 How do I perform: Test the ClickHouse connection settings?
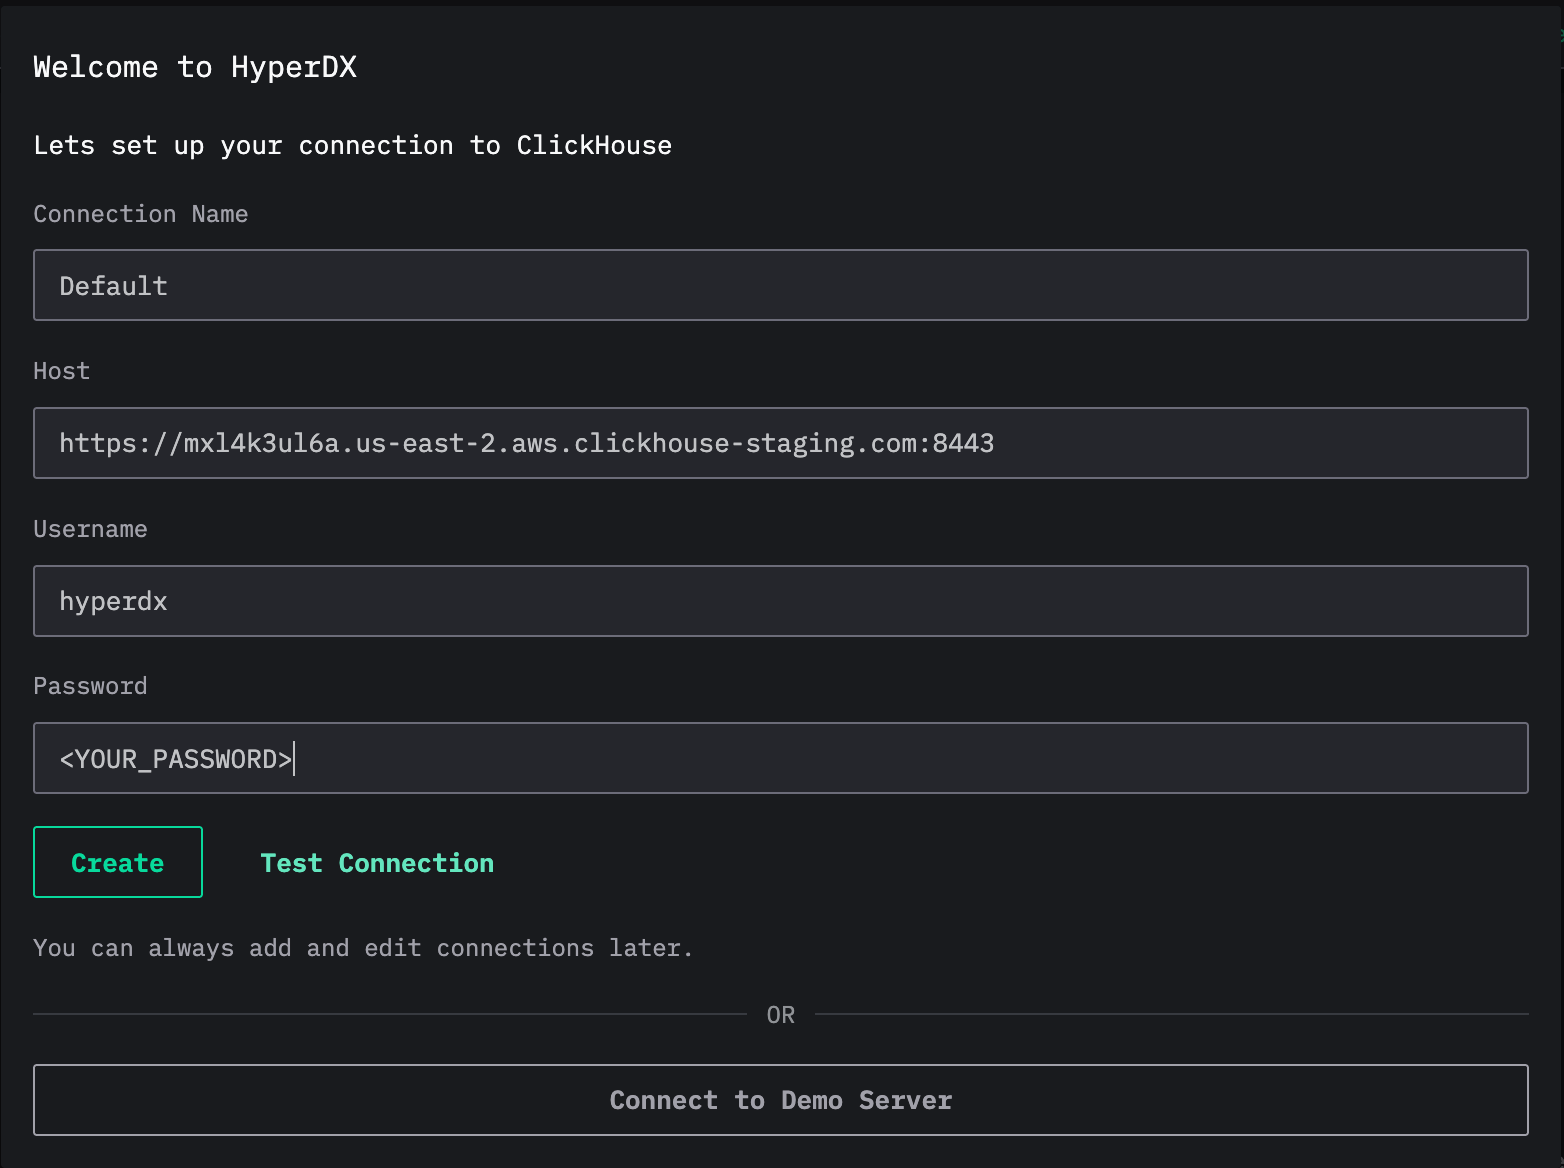point(377,862)
